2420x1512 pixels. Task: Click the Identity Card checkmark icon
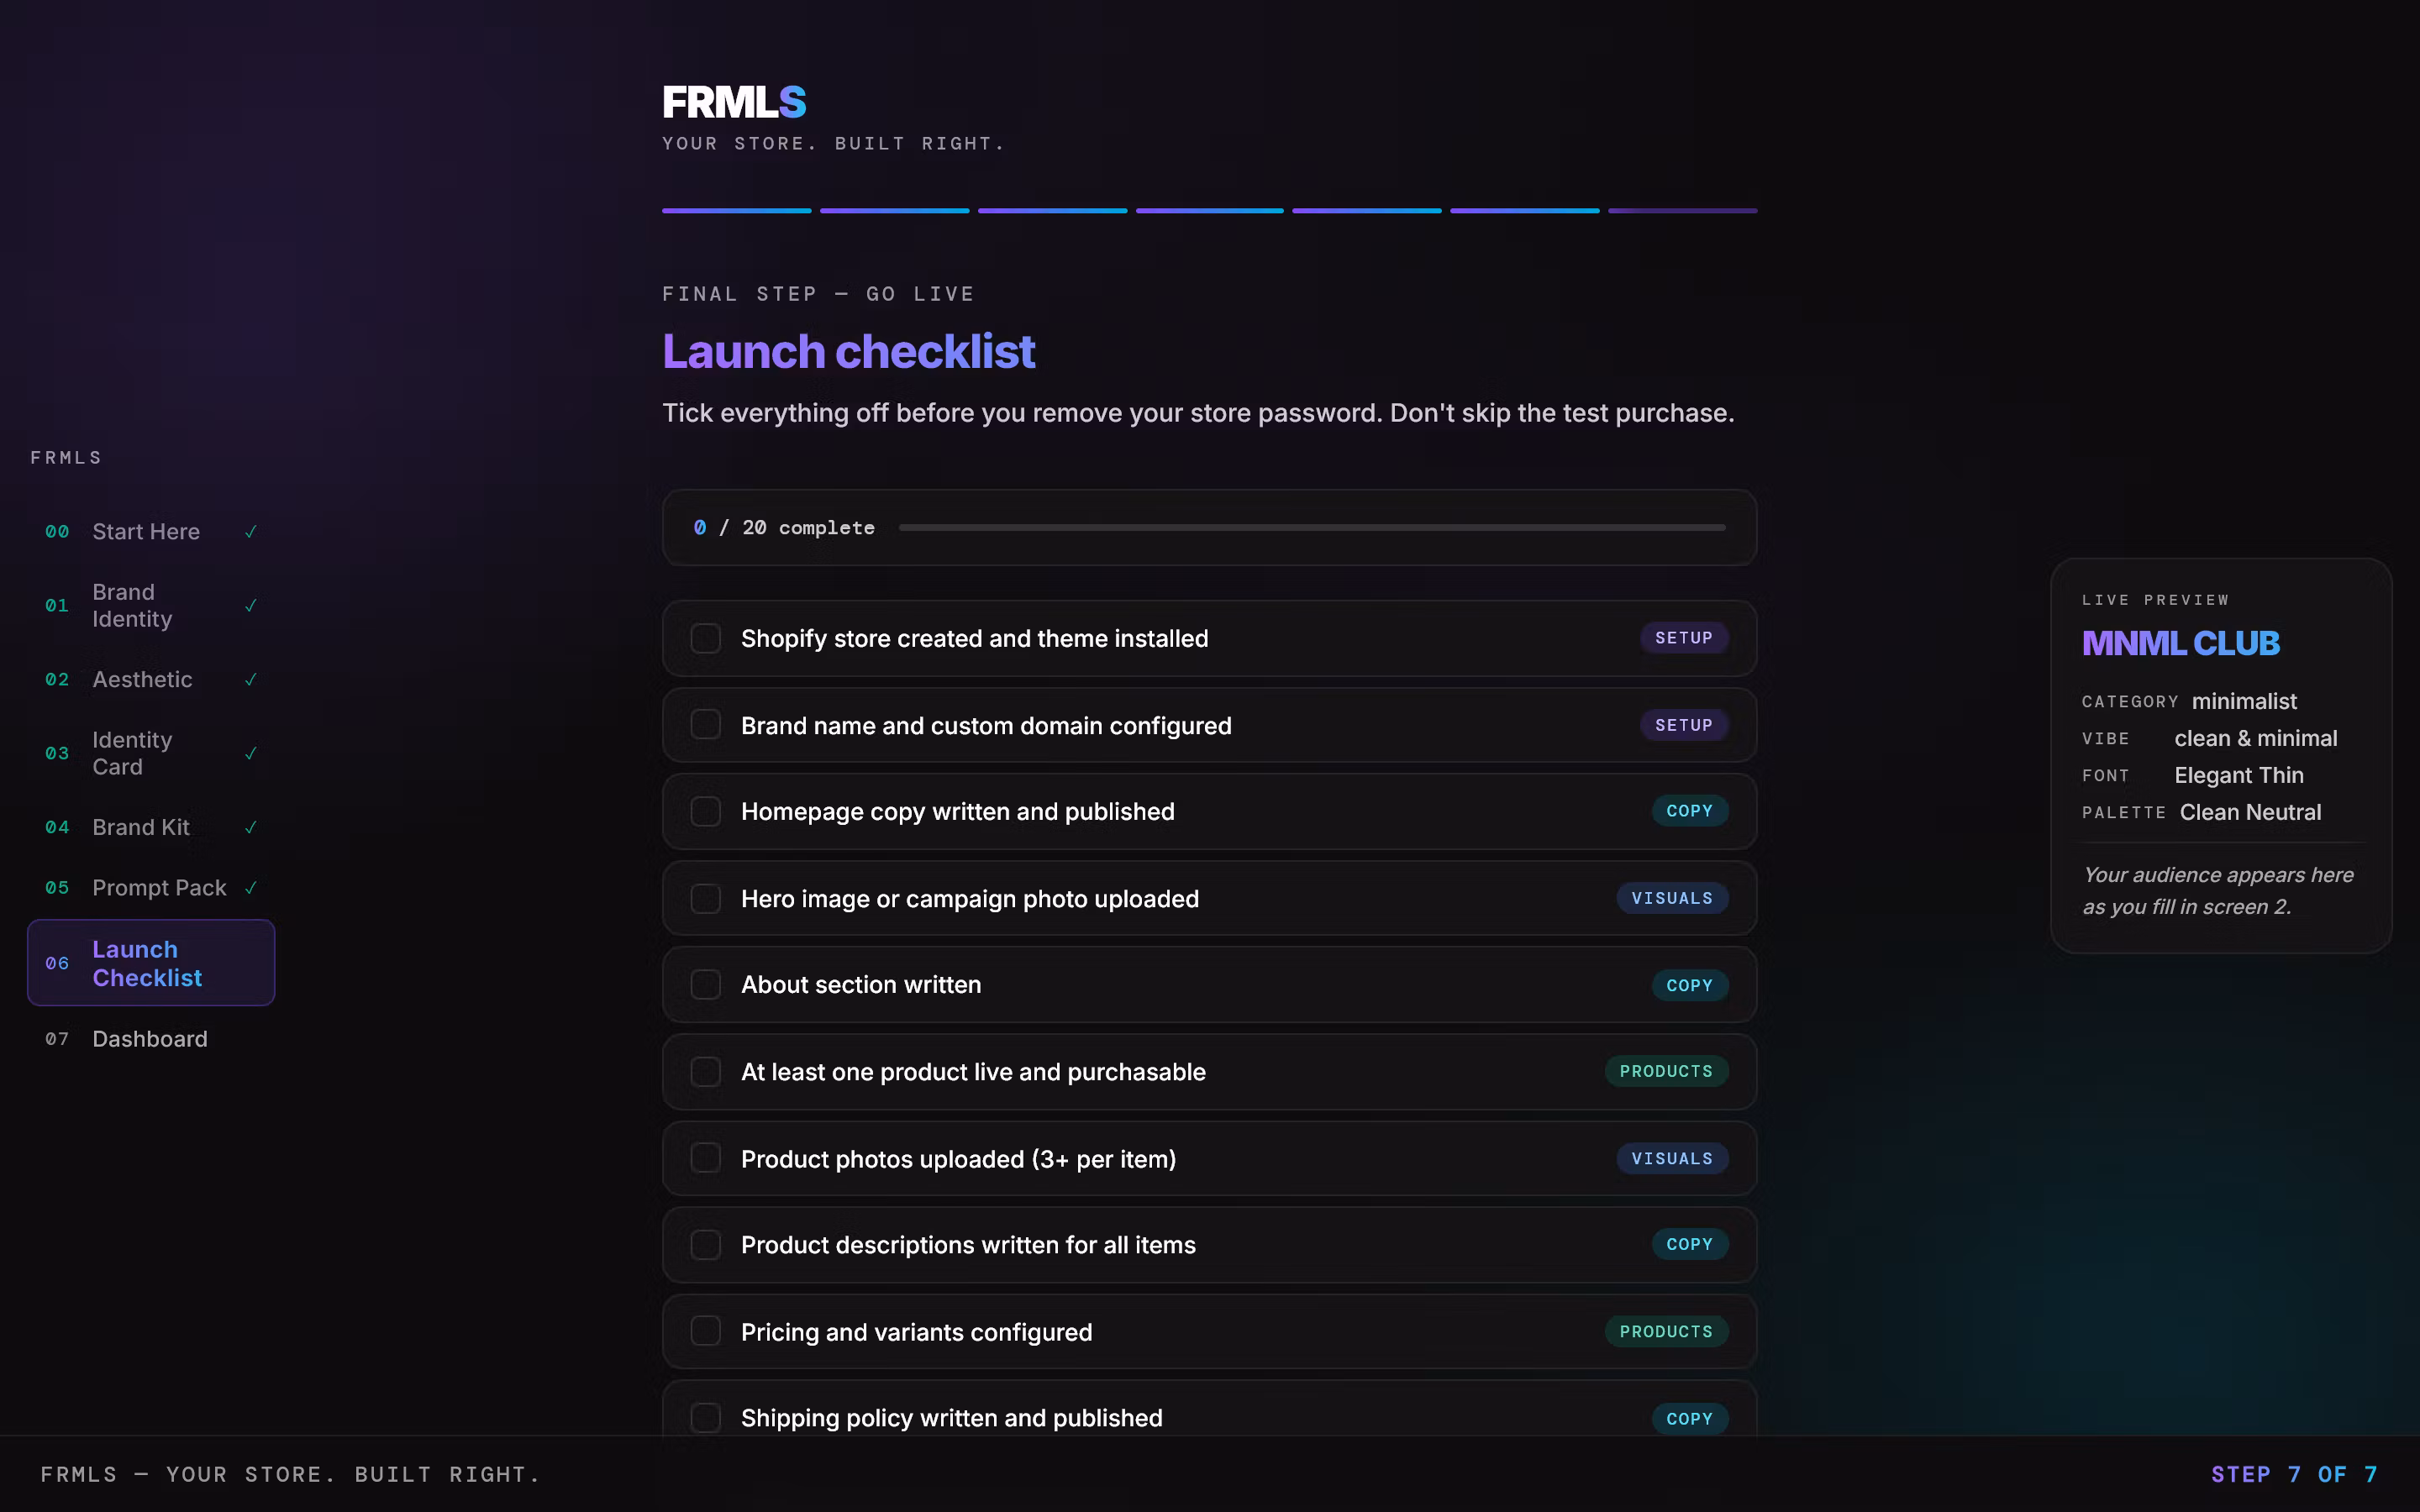point(251,754)
